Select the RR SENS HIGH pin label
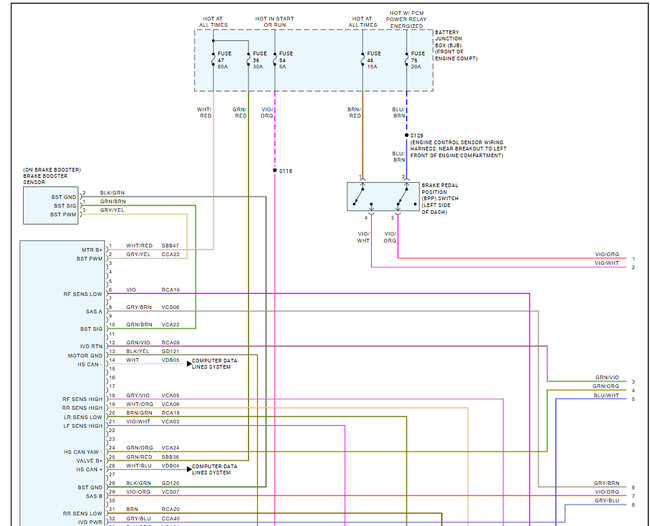Viewport: 650px width, 526px height. click(82, 408)
